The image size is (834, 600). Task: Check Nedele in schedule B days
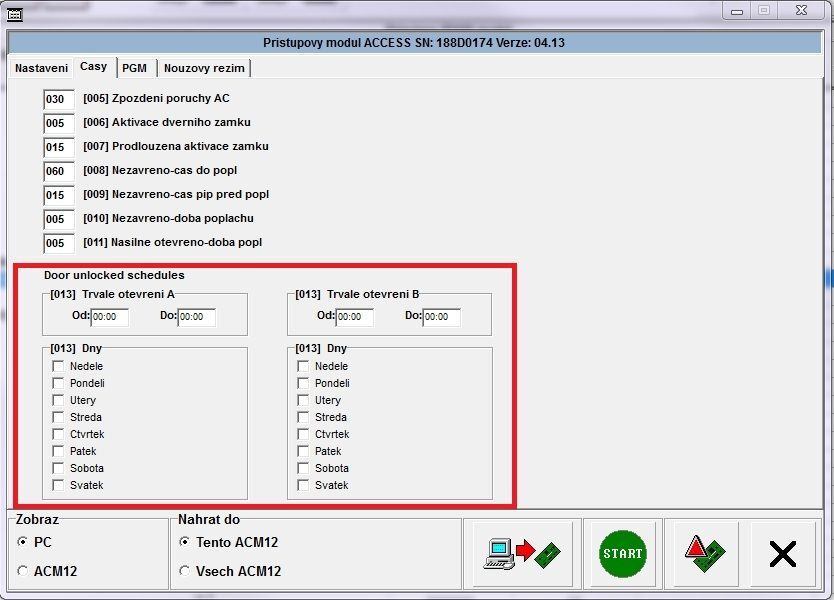(x=303, y=366)
